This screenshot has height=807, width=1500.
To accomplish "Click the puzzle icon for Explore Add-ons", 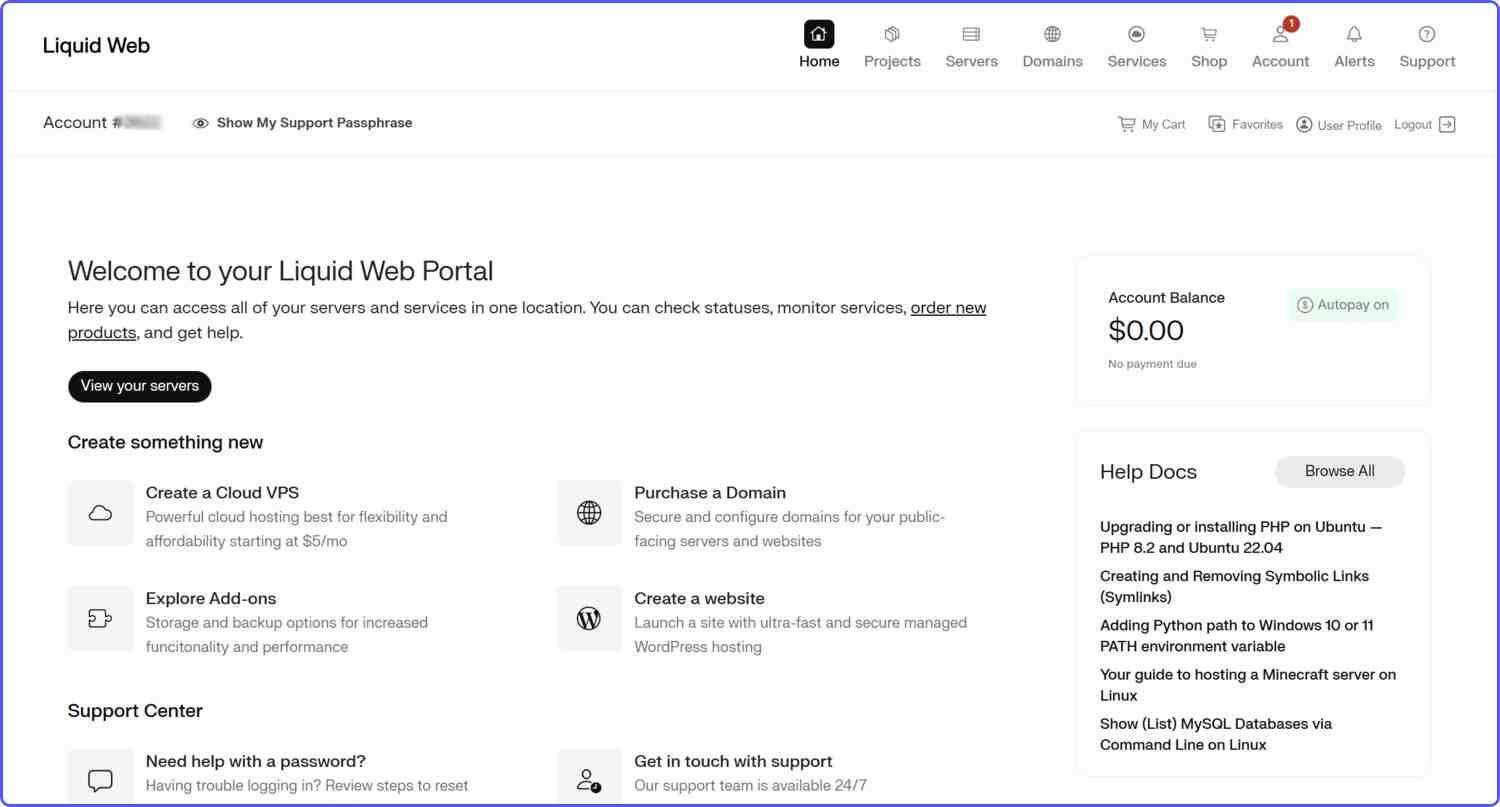I will [x=100, y=619].
